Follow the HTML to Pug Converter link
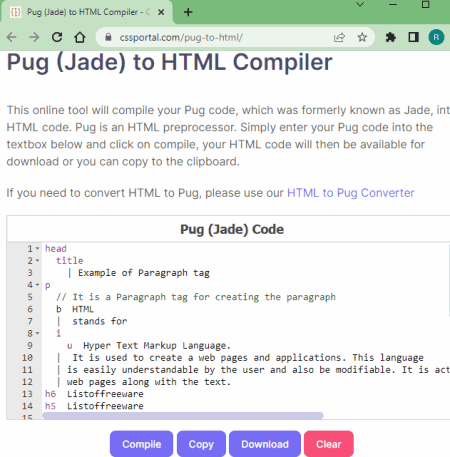Viewport: 450px width, 457px height. (351, 193)
